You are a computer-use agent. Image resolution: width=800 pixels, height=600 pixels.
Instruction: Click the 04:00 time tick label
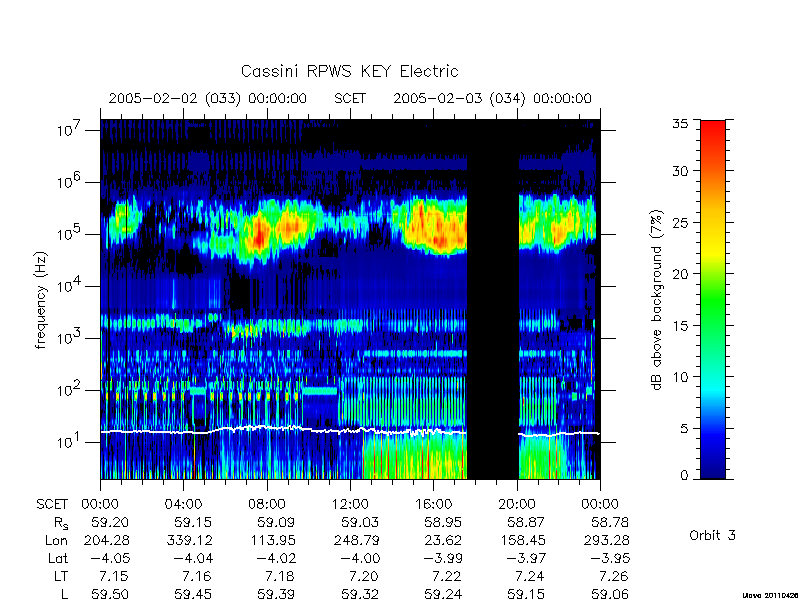pos(183,504)
